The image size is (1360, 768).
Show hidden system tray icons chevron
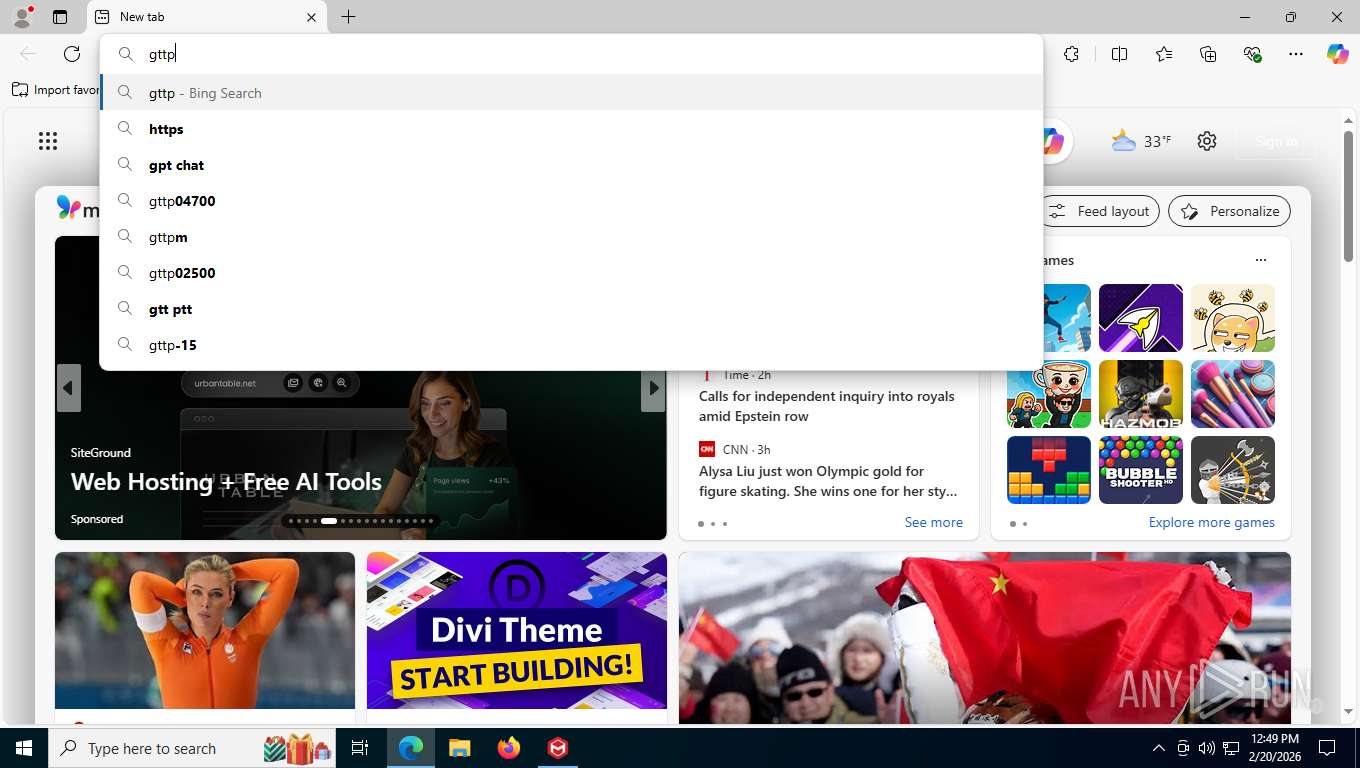[x=1159, y=748]
